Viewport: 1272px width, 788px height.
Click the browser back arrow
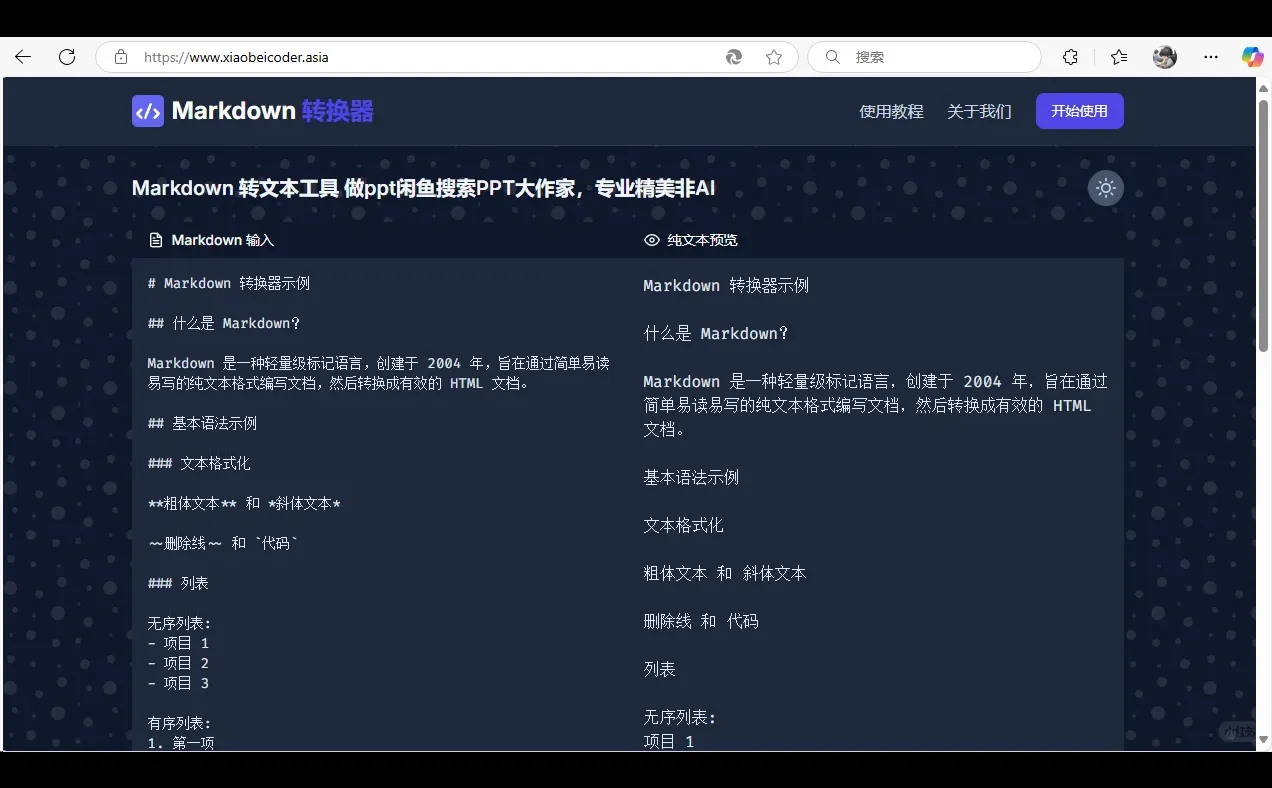[x=22, y=56]
